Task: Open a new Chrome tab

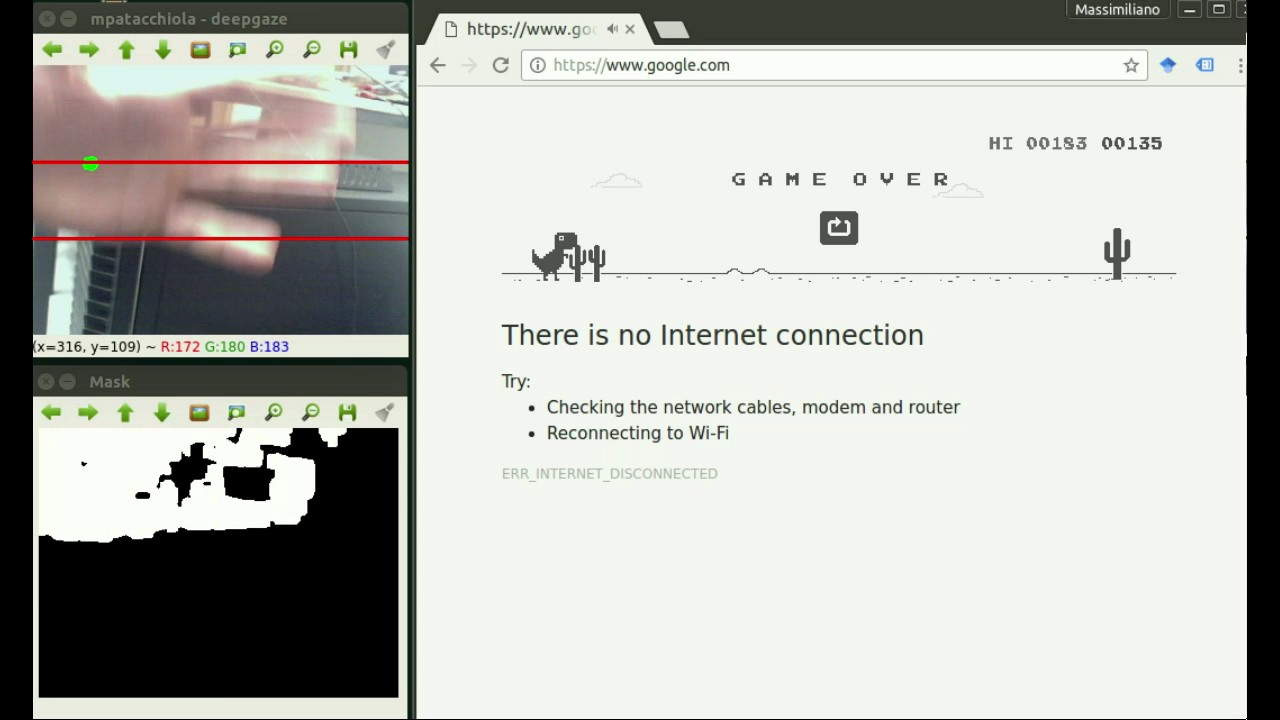Action: pyautogui.click(x=671, y=30)
